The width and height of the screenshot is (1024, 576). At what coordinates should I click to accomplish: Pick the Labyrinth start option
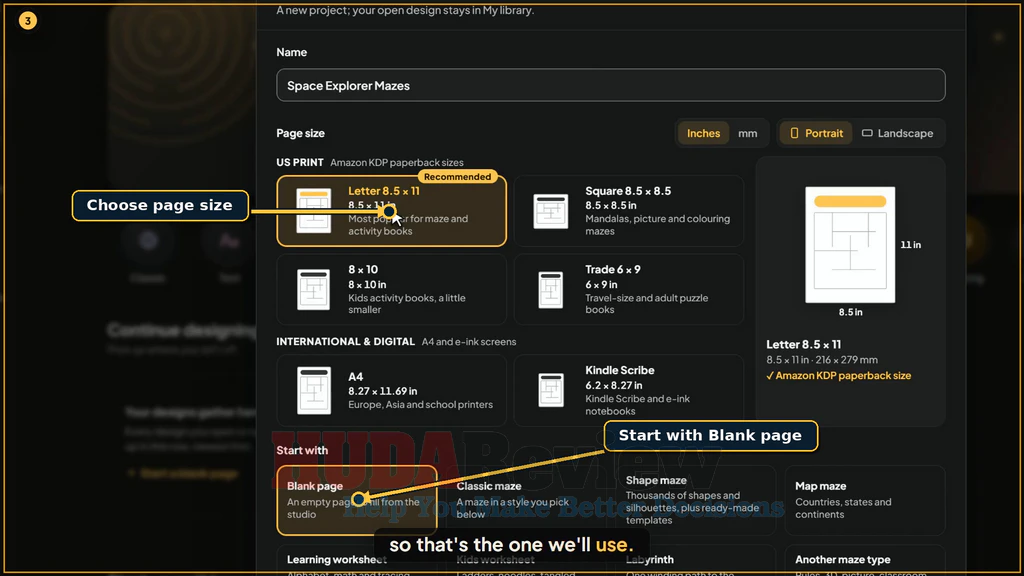(x=696, y=560)
